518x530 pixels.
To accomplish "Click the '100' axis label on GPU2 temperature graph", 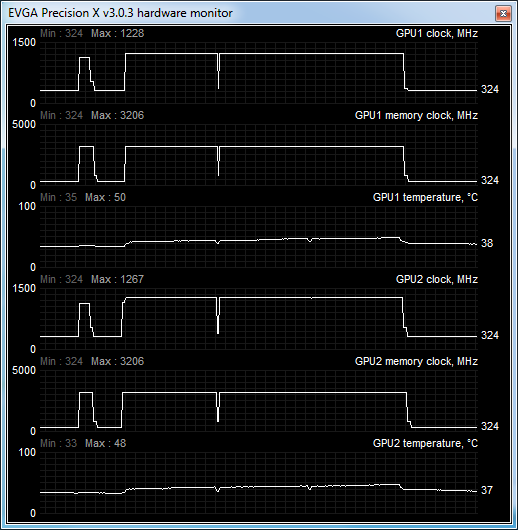I will pos(27,453).
